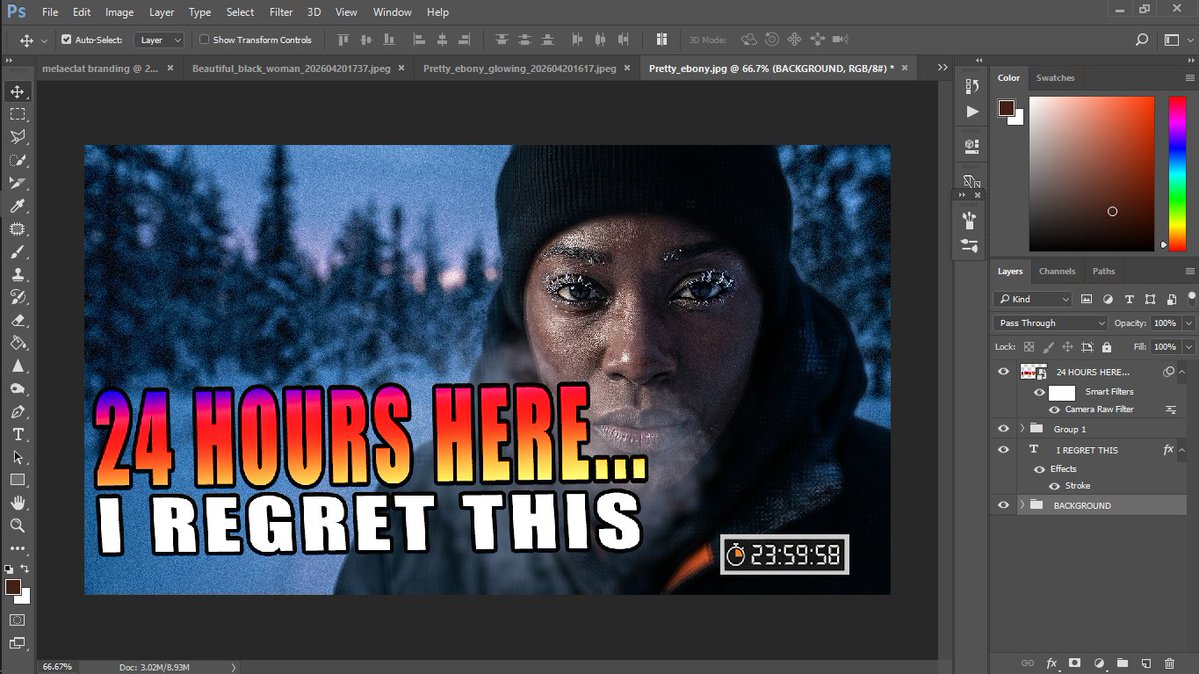Select the Eraser tool
This screenshot has width=1199, height=674.
click(18, 320)
